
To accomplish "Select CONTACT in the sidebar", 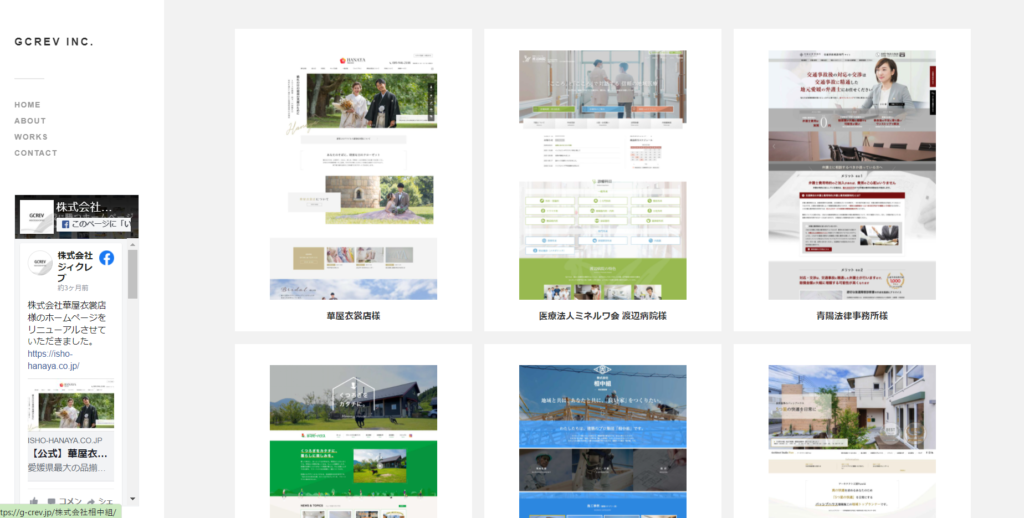I will (x=36, y=153).
